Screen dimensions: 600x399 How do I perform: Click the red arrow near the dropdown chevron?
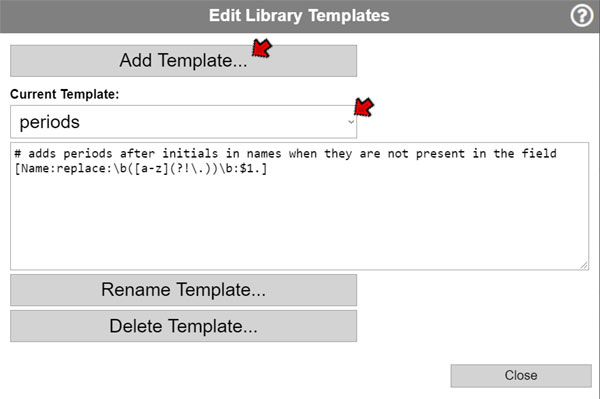click(x=364, y=107)
